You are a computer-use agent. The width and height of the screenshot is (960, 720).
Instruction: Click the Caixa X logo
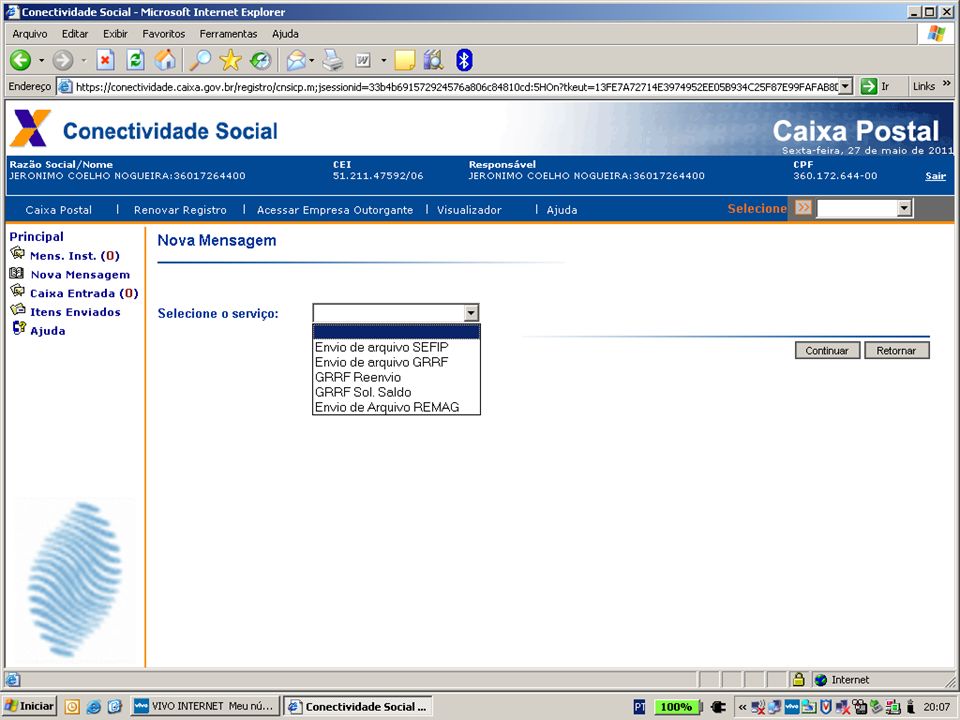(x=30, y=128)
